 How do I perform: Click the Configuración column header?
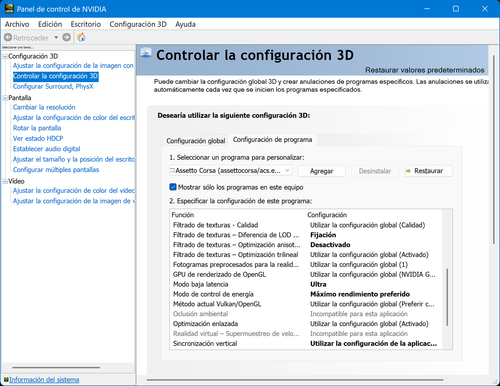point(373,215)
